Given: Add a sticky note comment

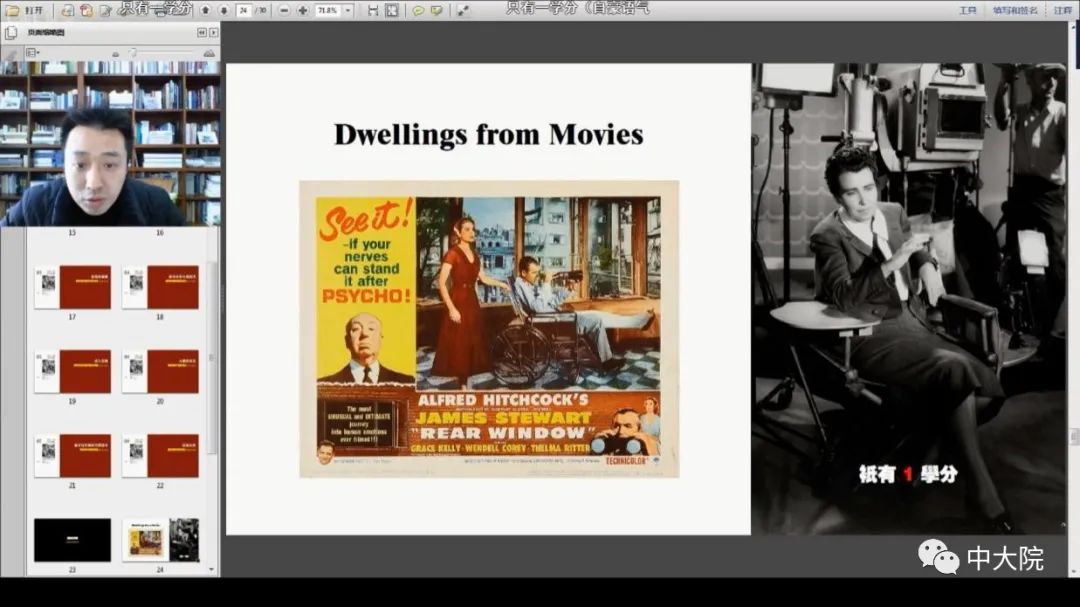Looking at the screenshot, I should pos(418,10).
